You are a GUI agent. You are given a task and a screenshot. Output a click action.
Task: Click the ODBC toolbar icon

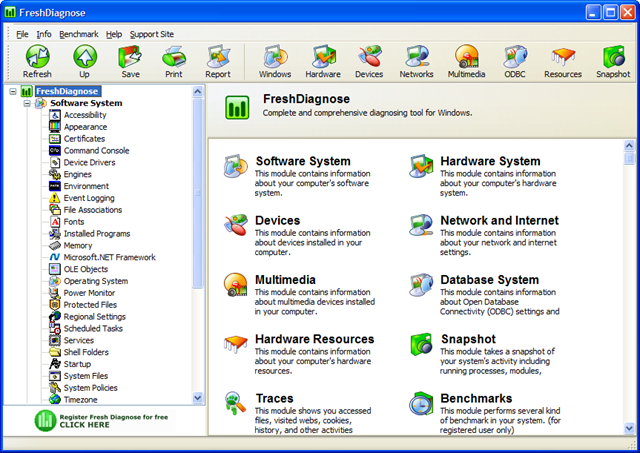click(515, 56)
